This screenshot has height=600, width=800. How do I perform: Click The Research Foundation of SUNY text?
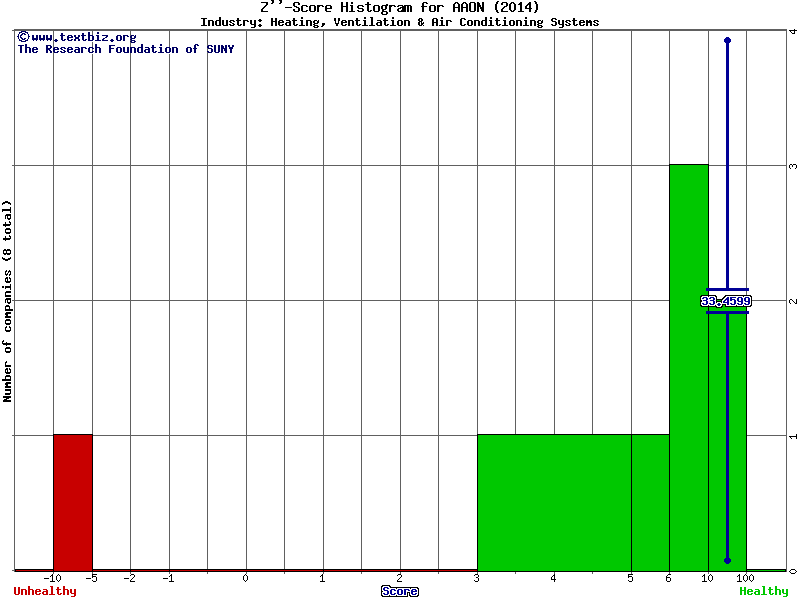coord(125,49)
